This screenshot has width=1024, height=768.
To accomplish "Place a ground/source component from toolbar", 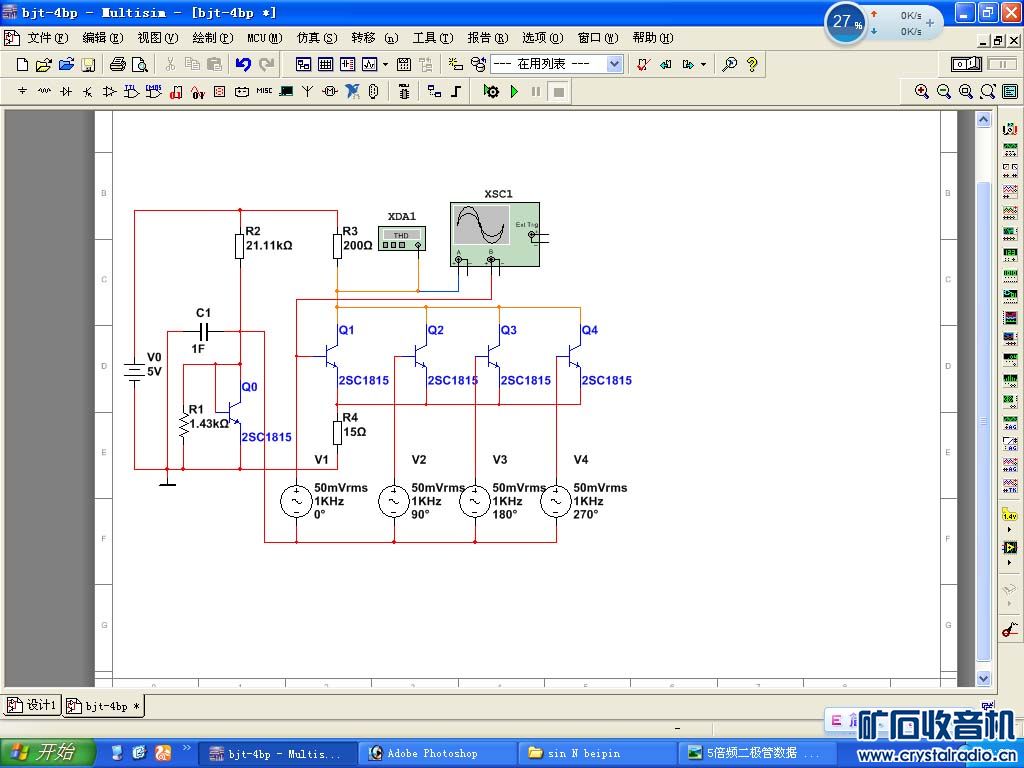I will tap(23, 92).
